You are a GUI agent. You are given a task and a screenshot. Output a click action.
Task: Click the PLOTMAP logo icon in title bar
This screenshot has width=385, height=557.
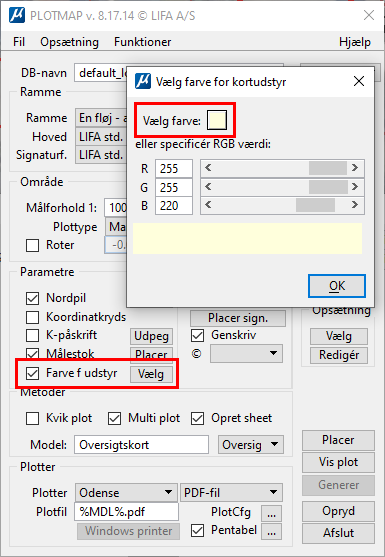[x=17, y=16]
